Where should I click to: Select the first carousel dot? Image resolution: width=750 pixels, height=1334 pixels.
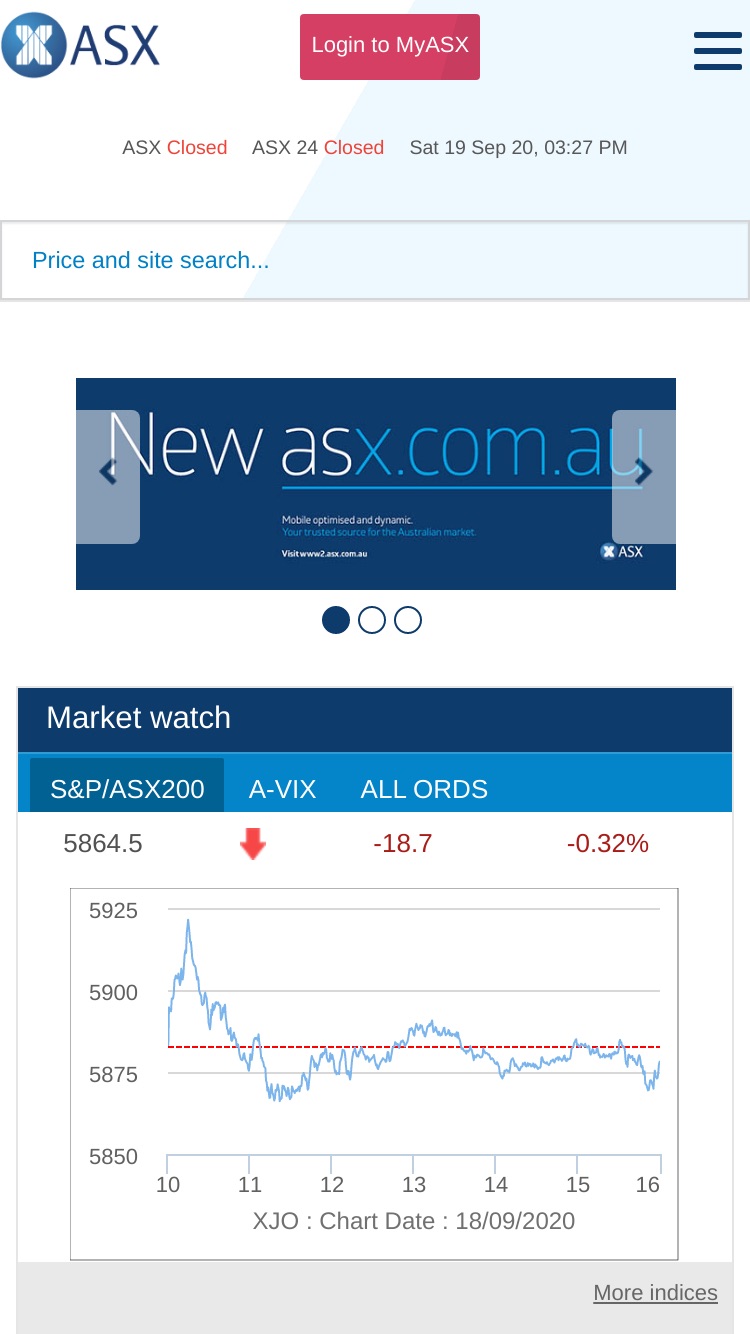pos(336,620)
